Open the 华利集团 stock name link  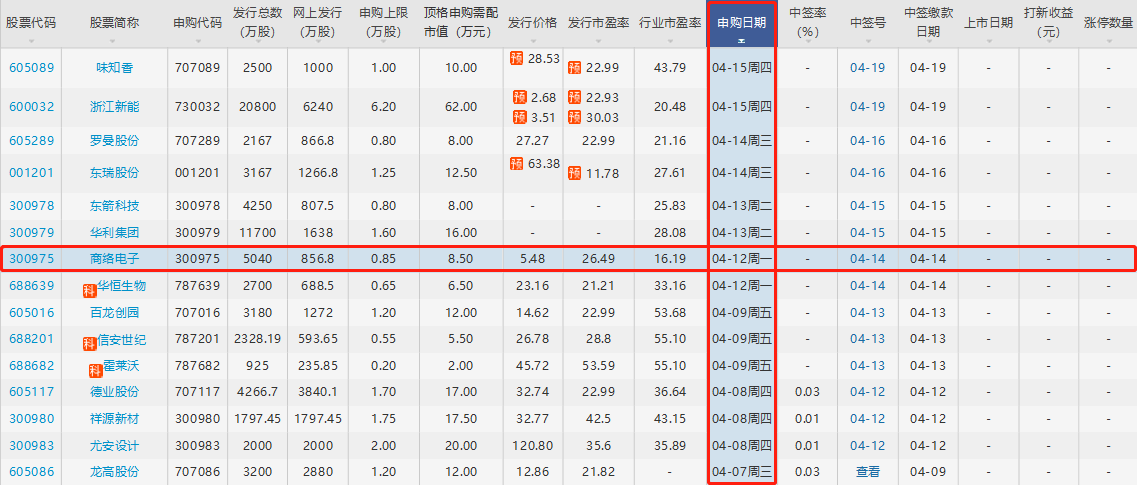click(x=115, y=233)
